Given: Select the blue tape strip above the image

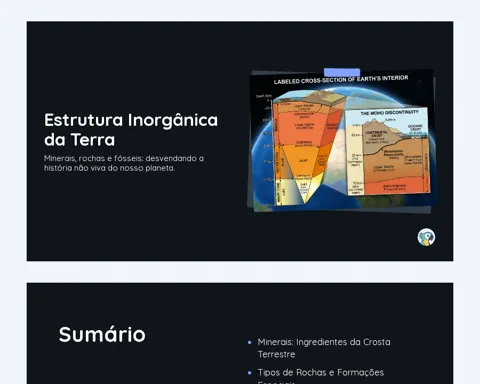Looking at the screenshot, I should point(342,72).
